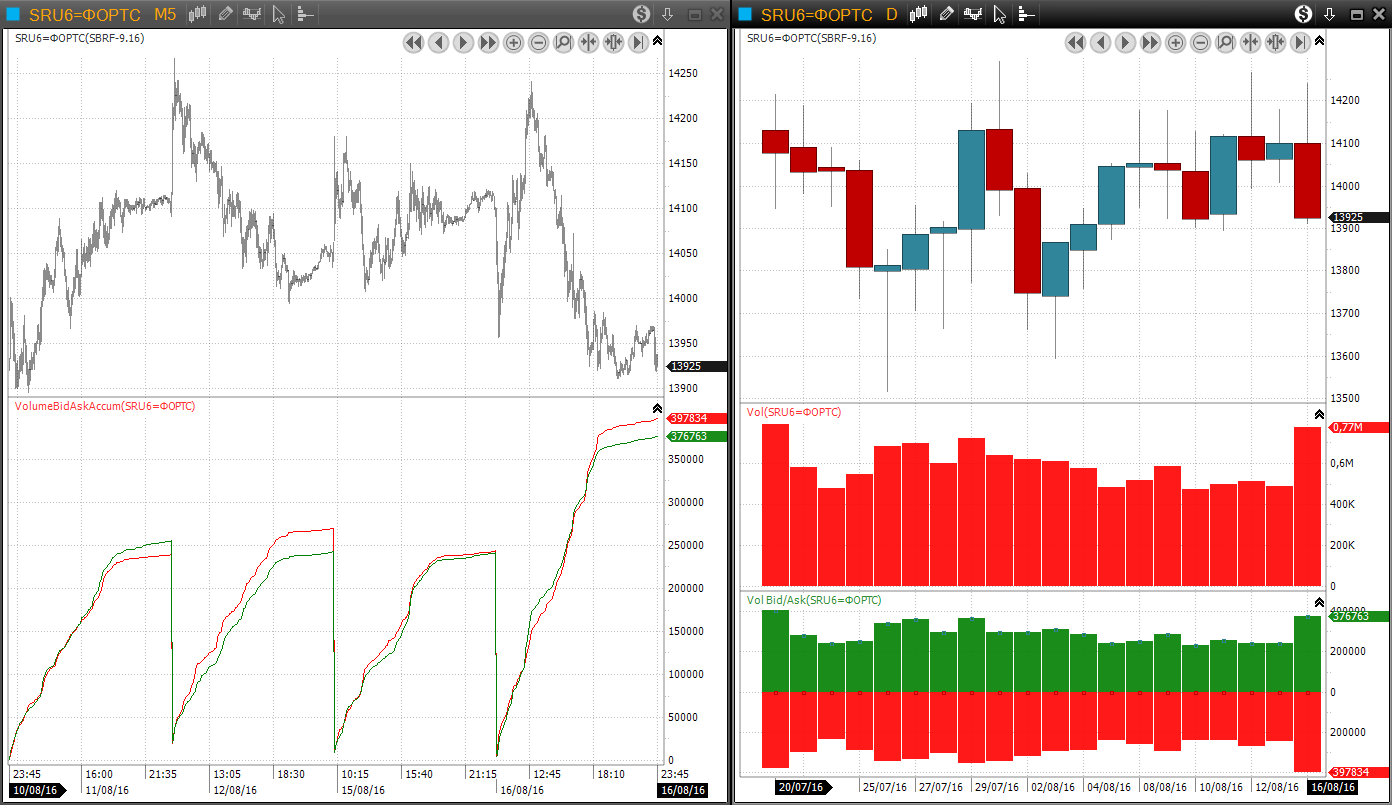Click the candlestick chart type icon in M5 window
Viewport: 1392px width, 805px height.
(x=197, y=14)
